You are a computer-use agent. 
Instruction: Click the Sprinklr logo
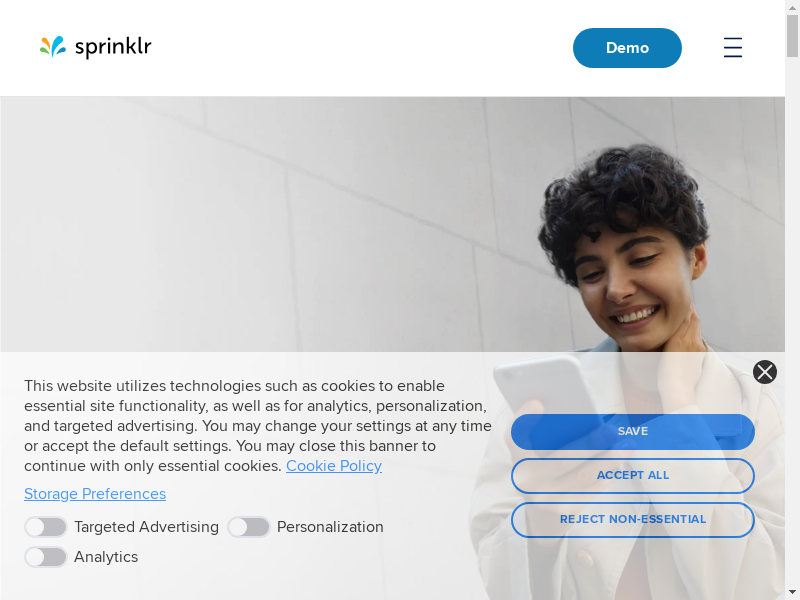(x=95, y=47)
